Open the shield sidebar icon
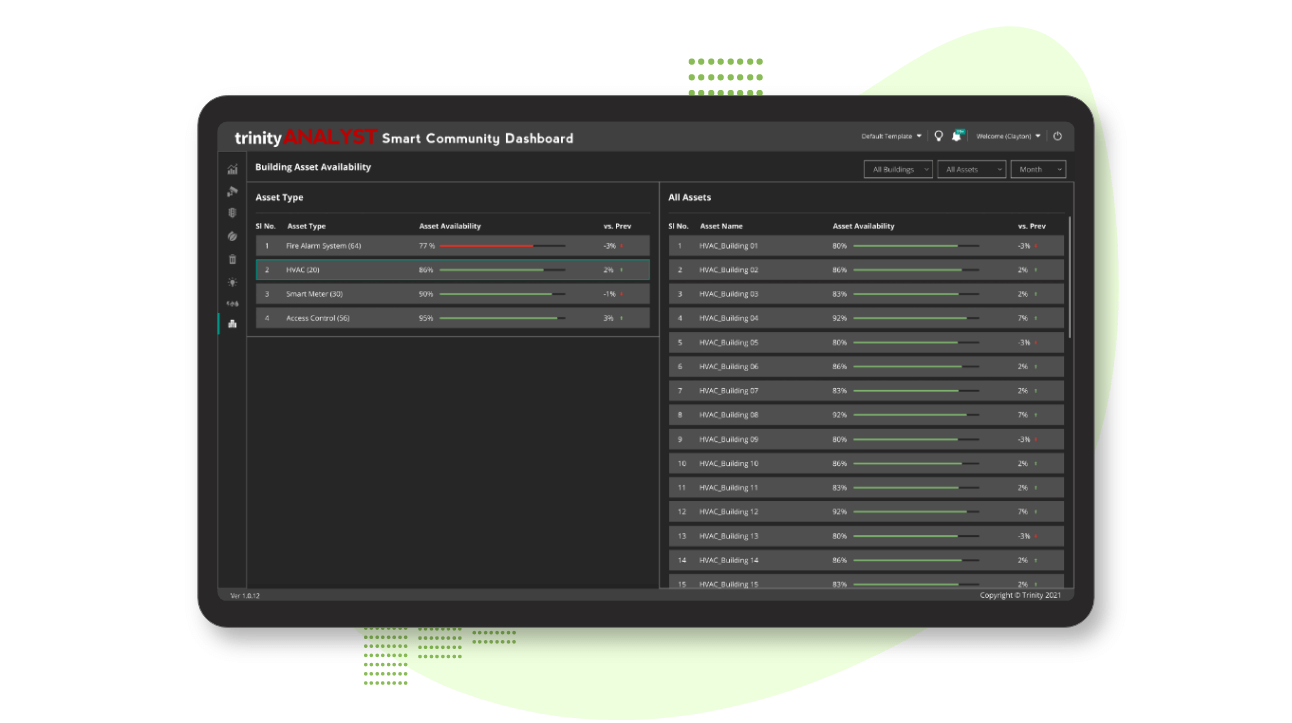Image resolution: width=1292 pixels, height=723 pixels. [232, 213]
